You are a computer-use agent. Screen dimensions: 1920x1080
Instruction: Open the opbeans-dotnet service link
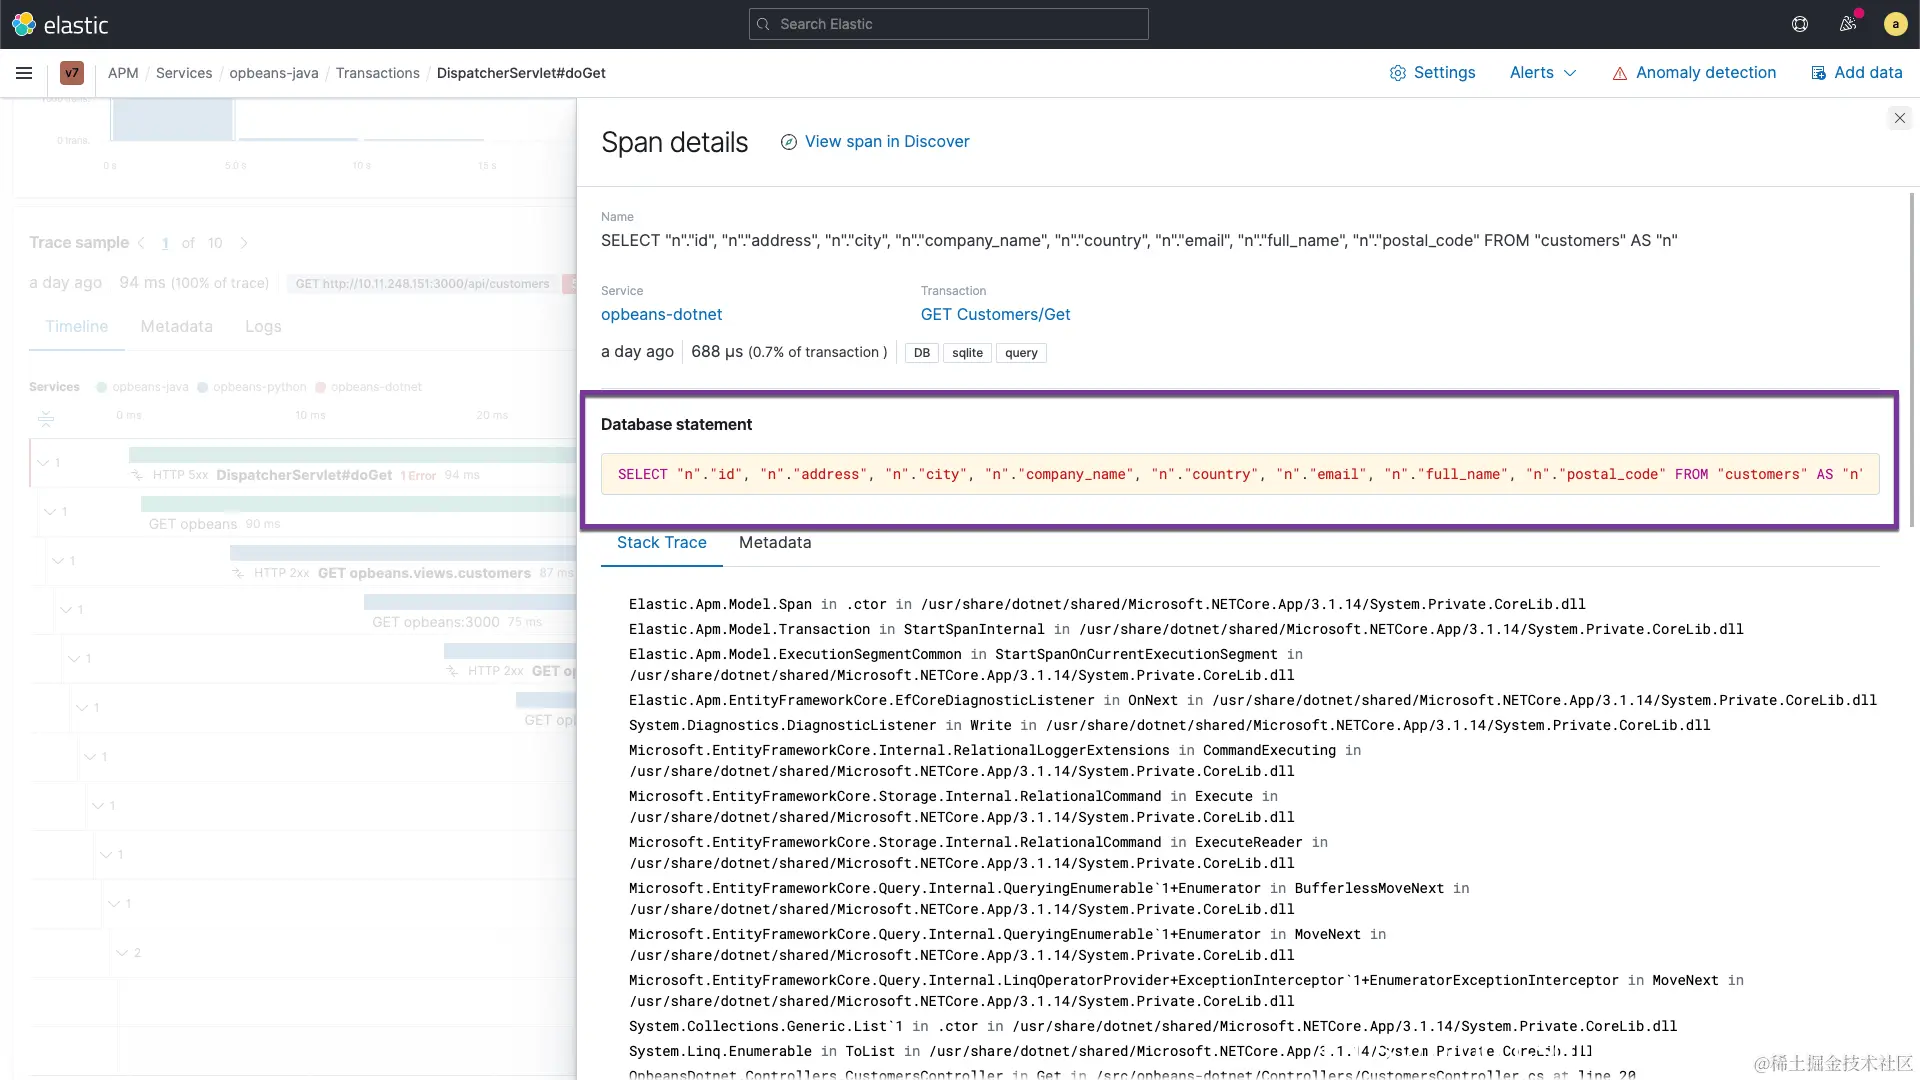tap(661, 315)
